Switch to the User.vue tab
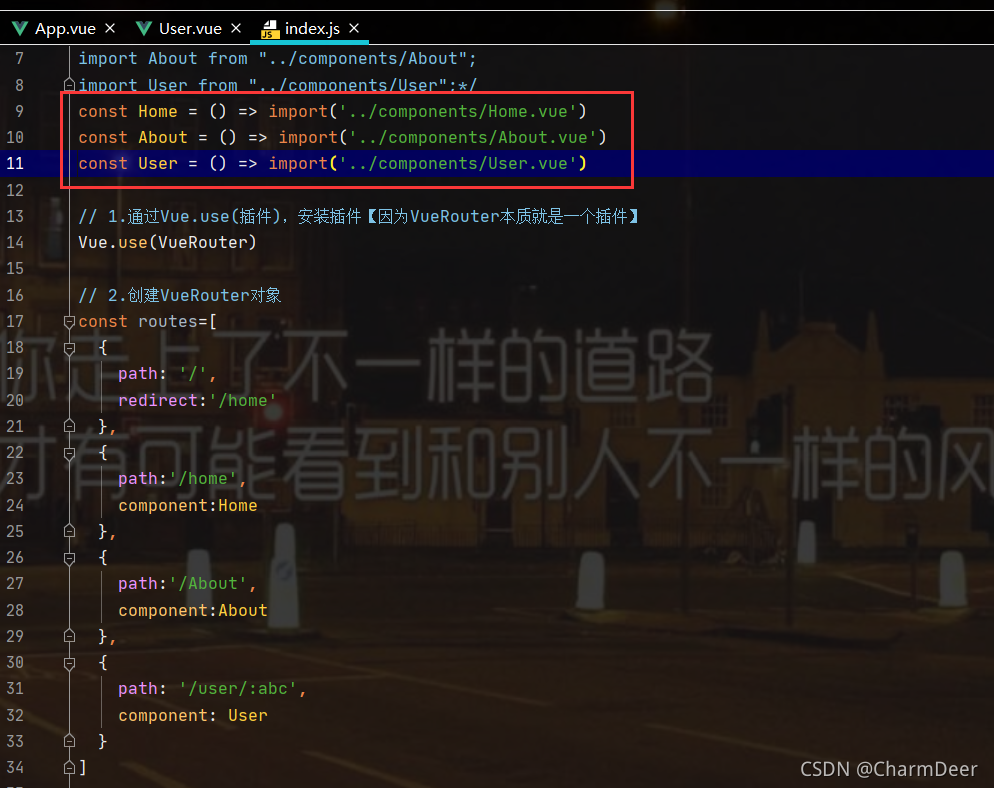This screenshot has height=788, width=994. [x=189, y=29]
